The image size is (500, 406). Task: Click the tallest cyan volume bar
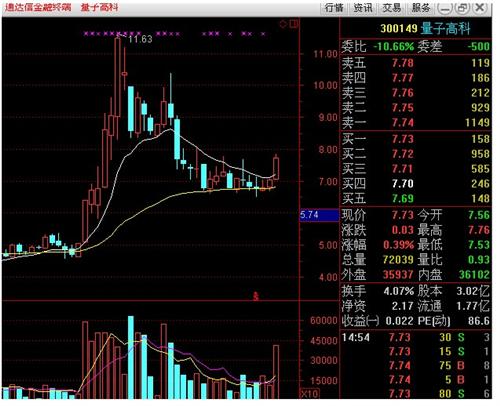(131, 357)
